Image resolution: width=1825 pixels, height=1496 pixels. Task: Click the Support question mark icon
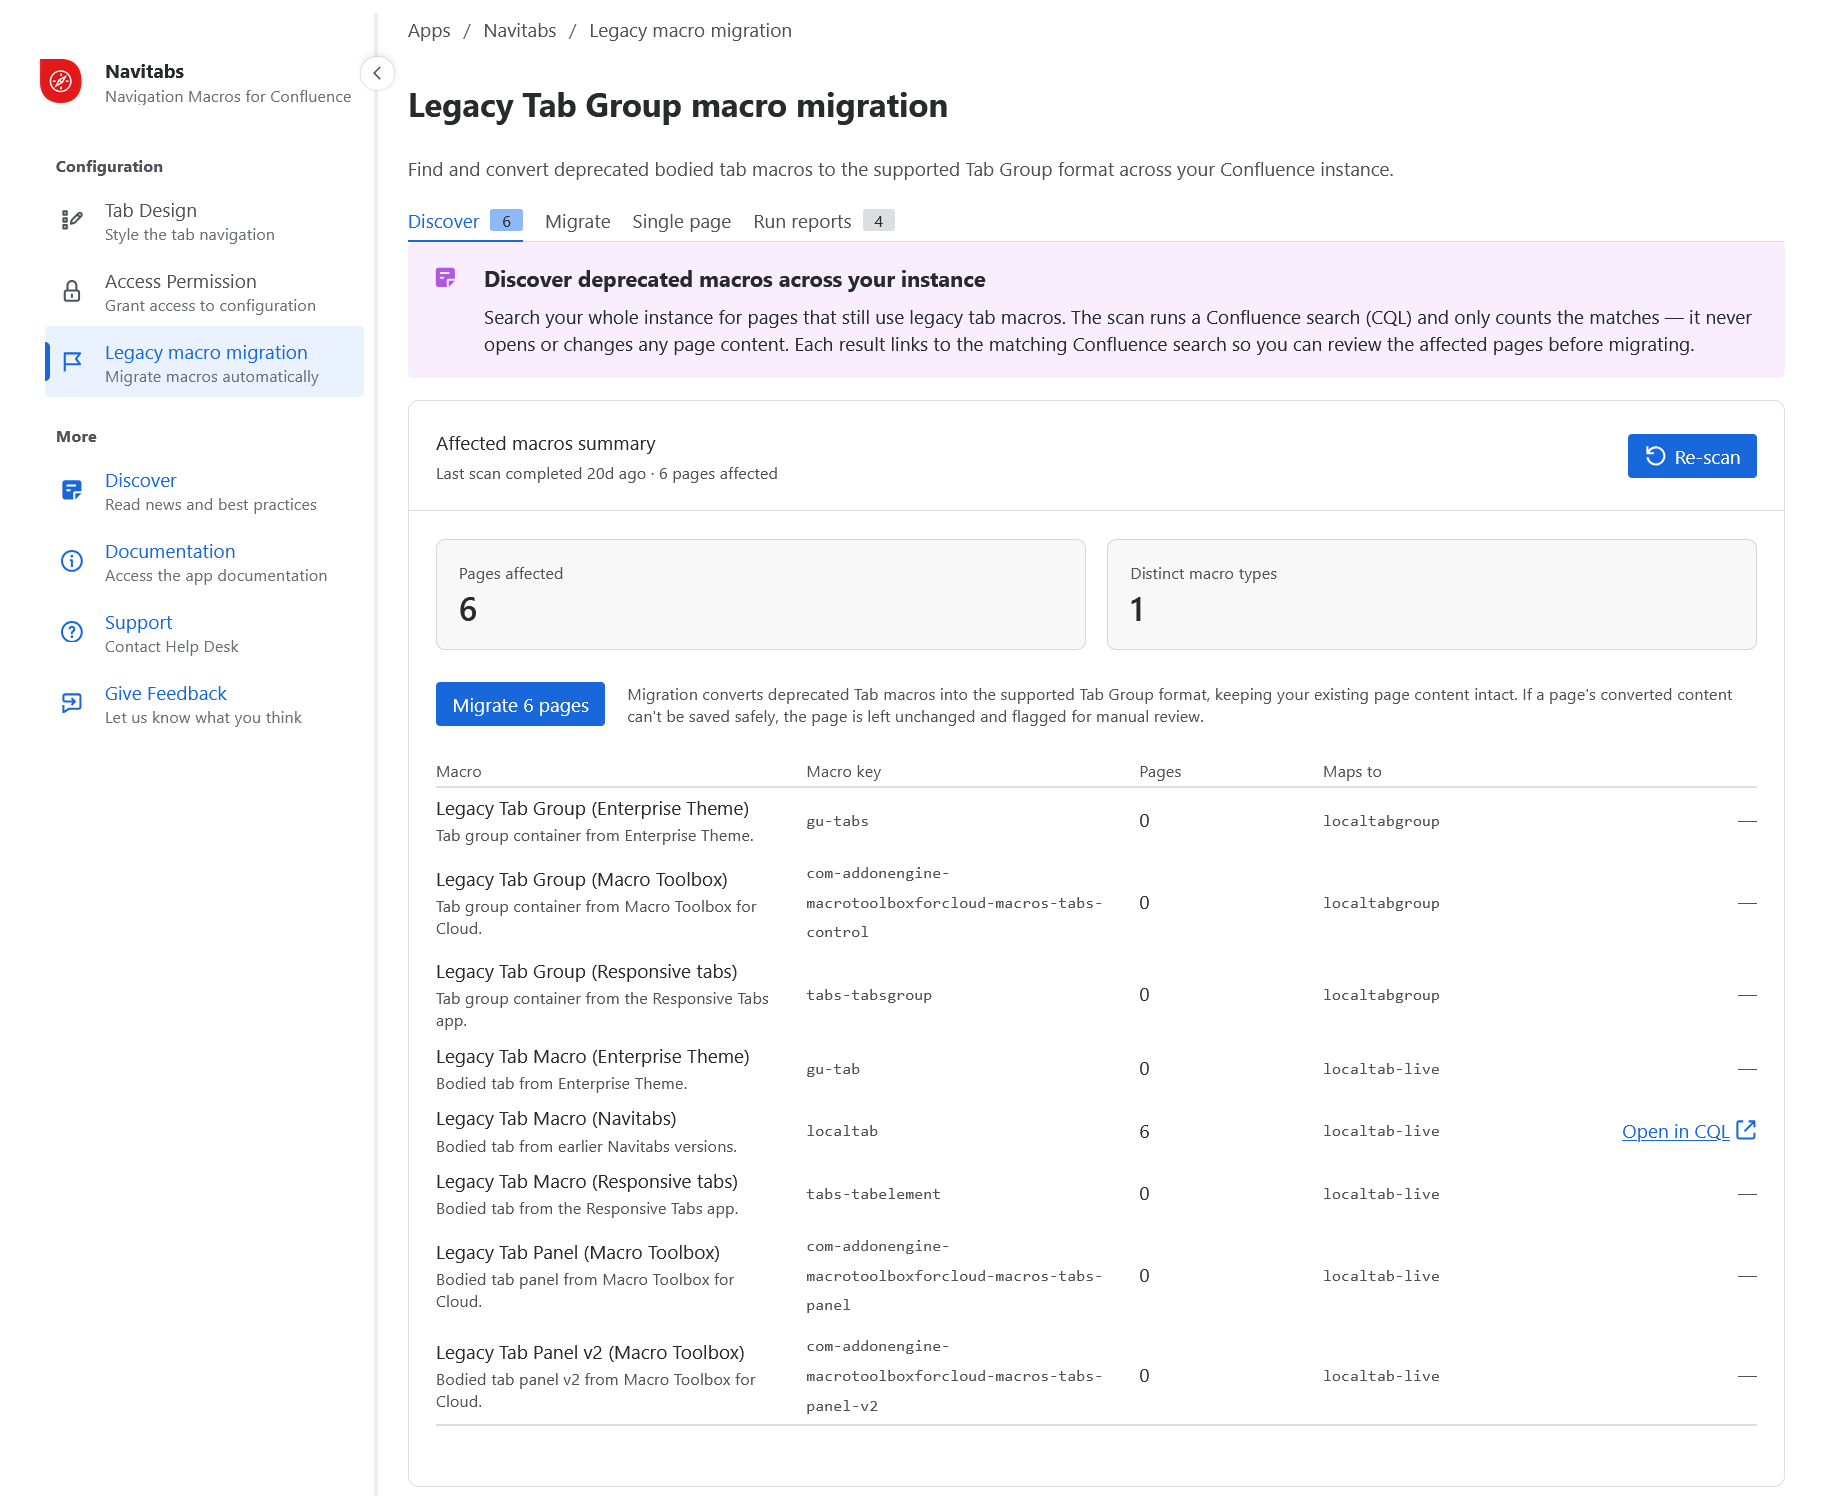pyautogui.click(x=72, y=632)
